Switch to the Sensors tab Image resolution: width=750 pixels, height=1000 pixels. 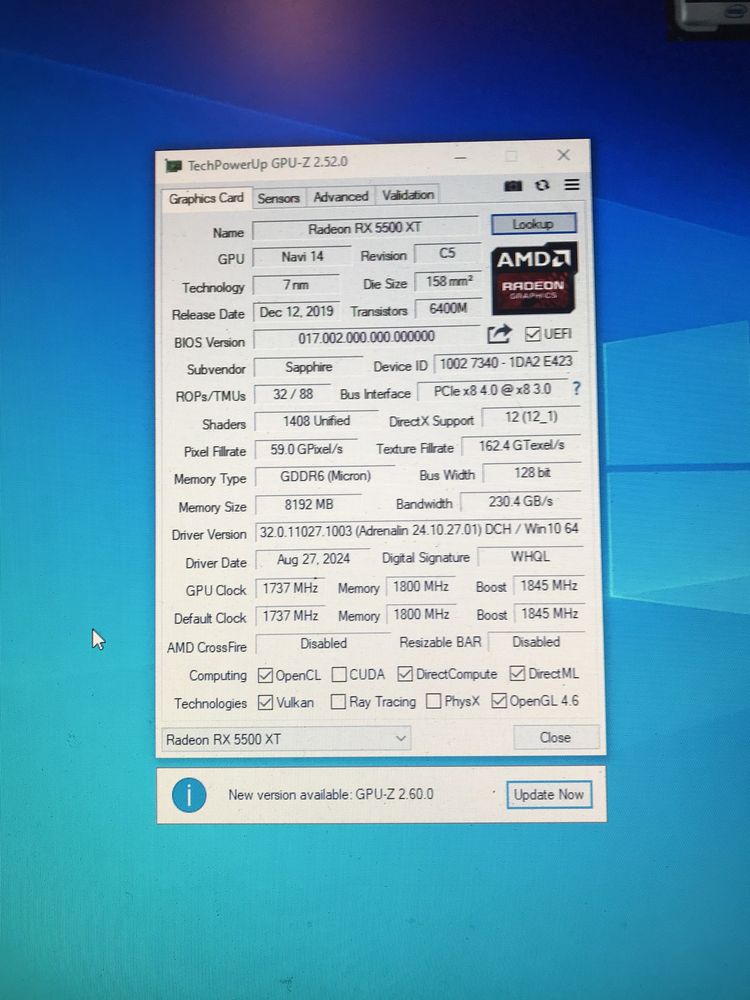279,198
